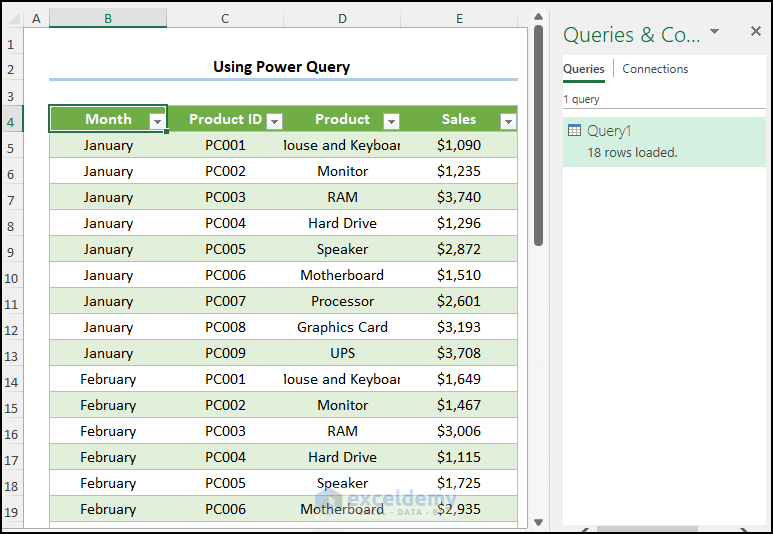
Task: Click cell with sales value $3,740
Action: pos(459,197)
